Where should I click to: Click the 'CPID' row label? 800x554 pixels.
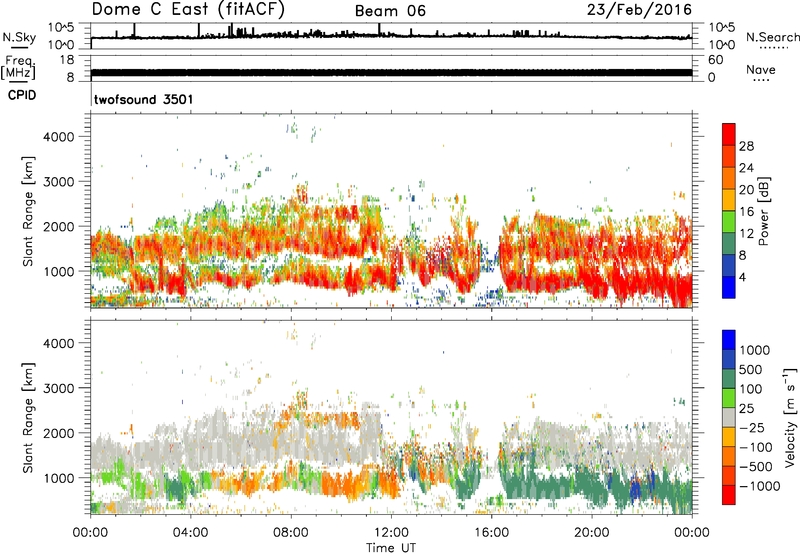22,95
